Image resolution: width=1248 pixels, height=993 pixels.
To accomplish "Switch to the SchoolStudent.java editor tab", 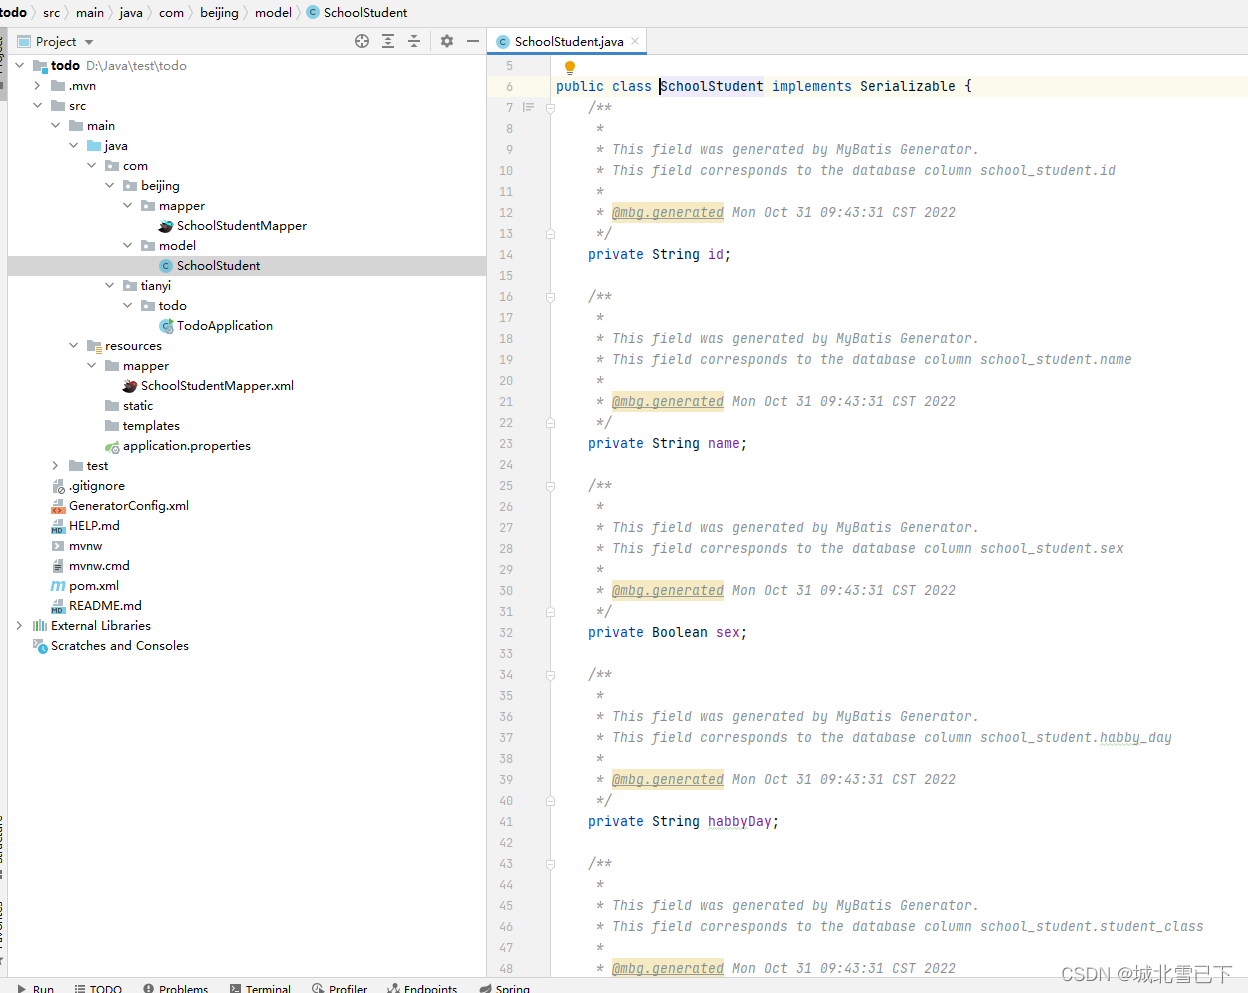I will click(566, 41).
